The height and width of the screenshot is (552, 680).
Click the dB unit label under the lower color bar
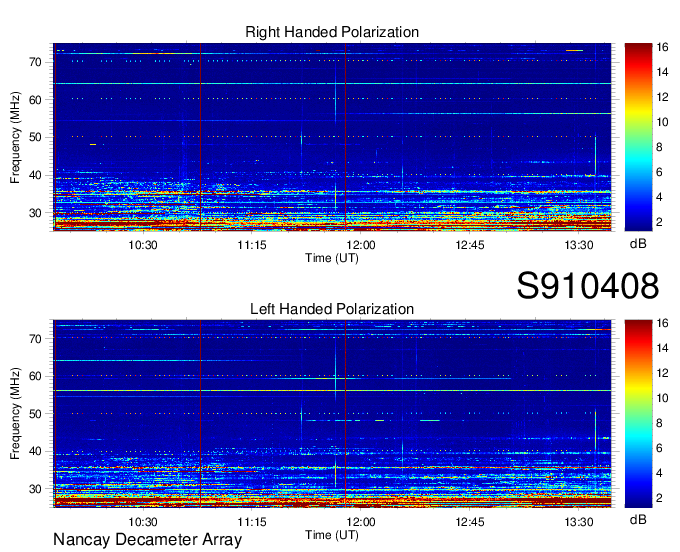click(638, 519)
